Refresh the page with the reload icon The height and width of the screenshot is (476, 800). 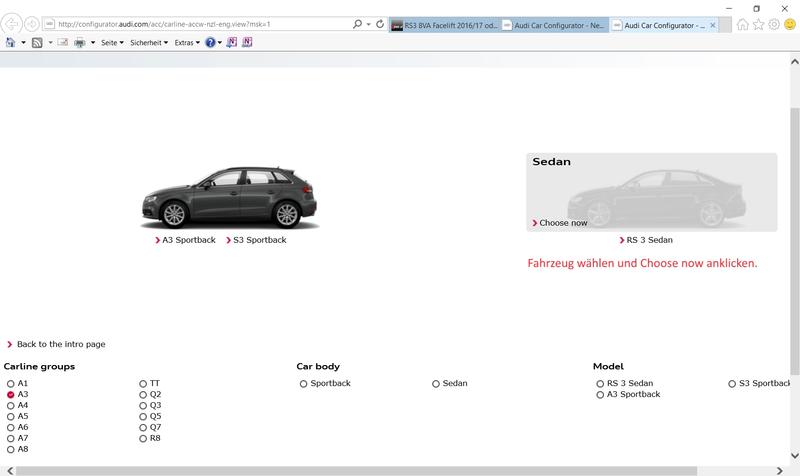coord(380,23)
